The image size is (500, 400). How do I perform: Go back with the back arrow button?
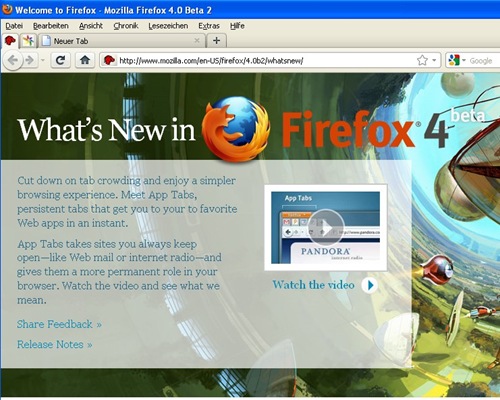click(13, 60)
